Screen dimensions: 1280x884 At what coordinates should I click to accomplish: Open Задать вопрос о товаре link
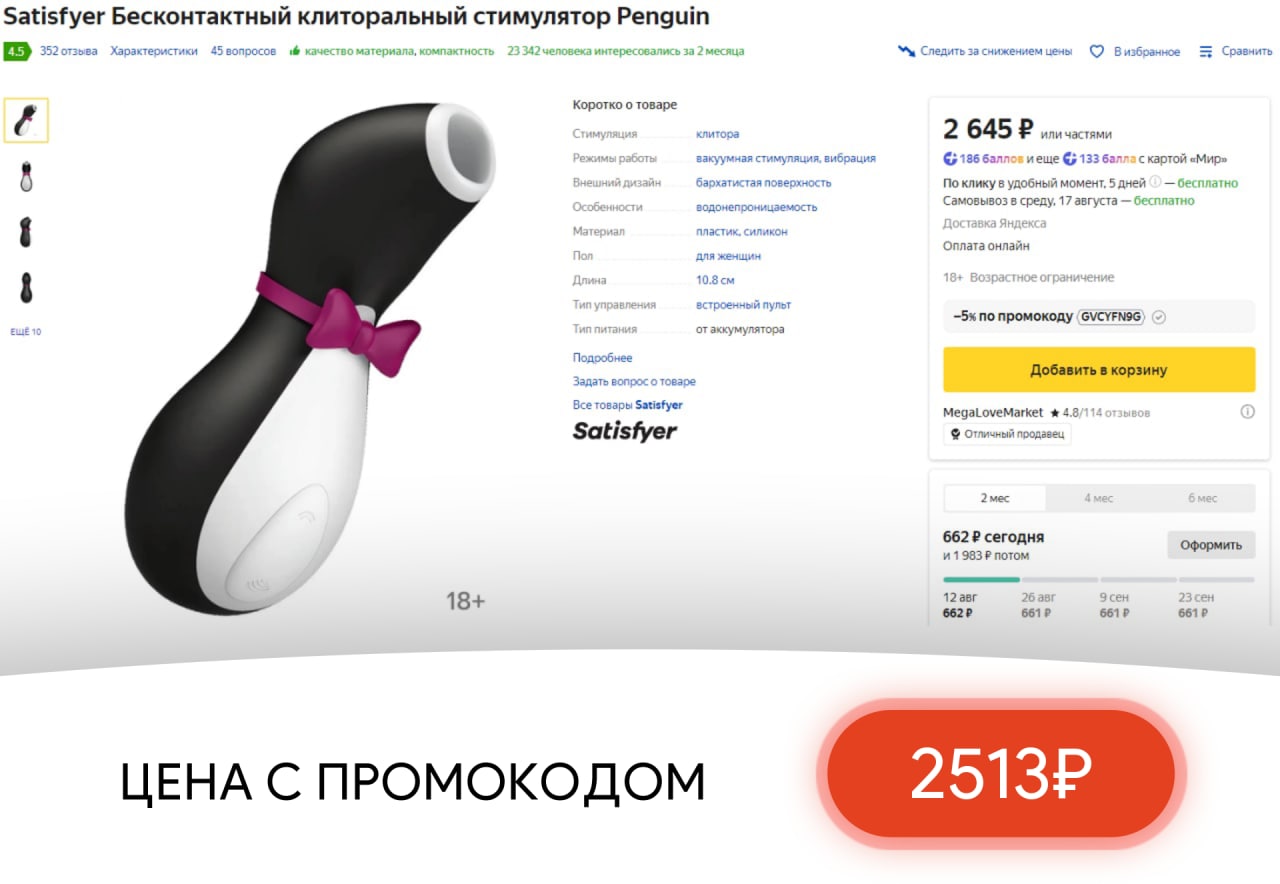[634, 382]
